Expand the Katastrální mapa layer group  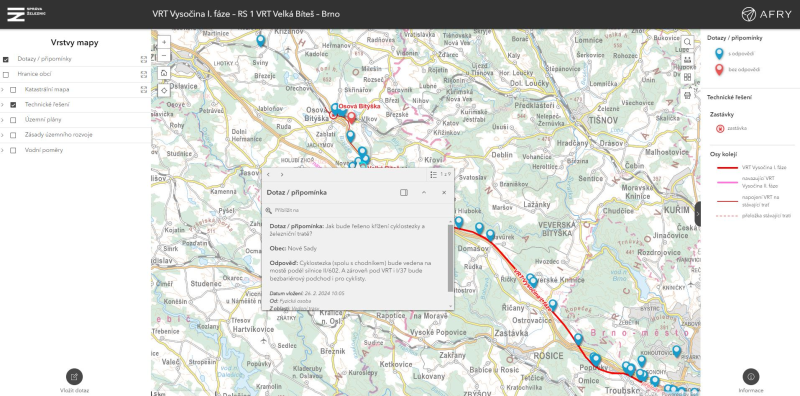[x=3, y=90]
